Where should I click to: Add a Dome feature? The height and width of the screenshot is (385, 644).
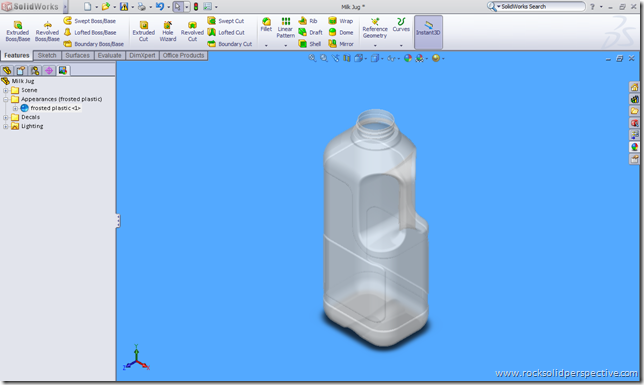(341, 32)
